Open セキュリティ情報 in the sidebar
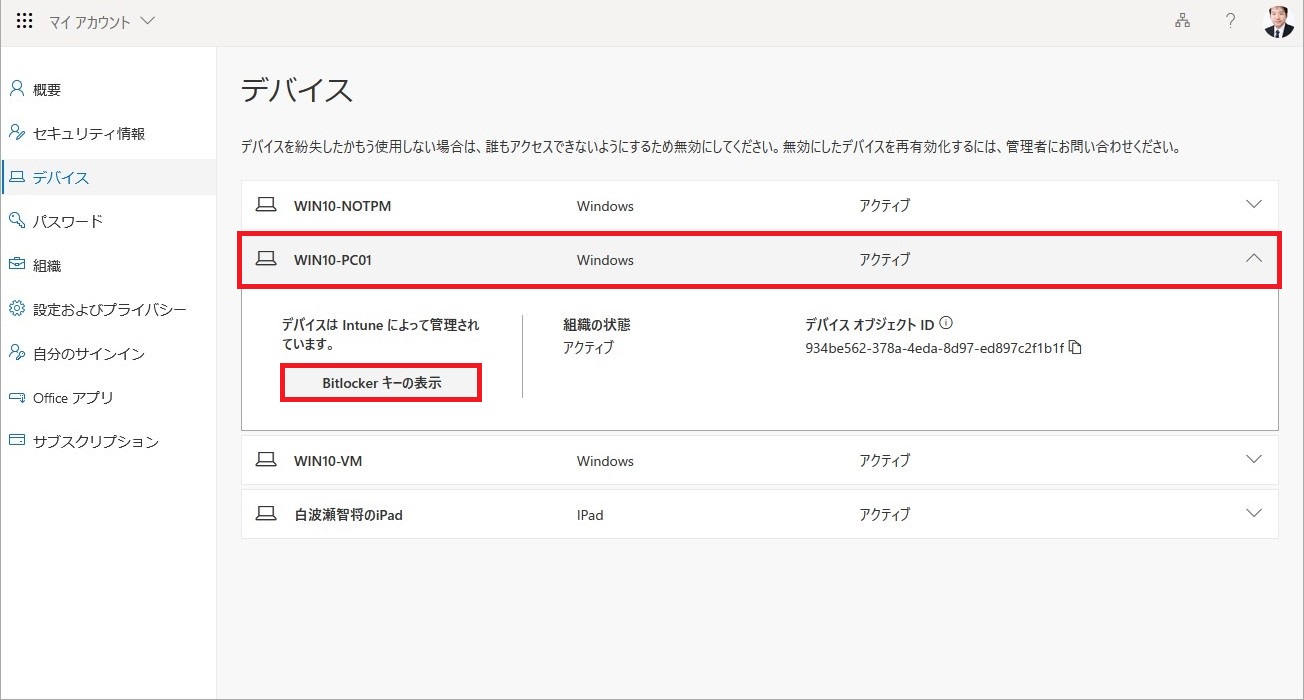Viewport: 1304px width, 700px height. point(108,133)
